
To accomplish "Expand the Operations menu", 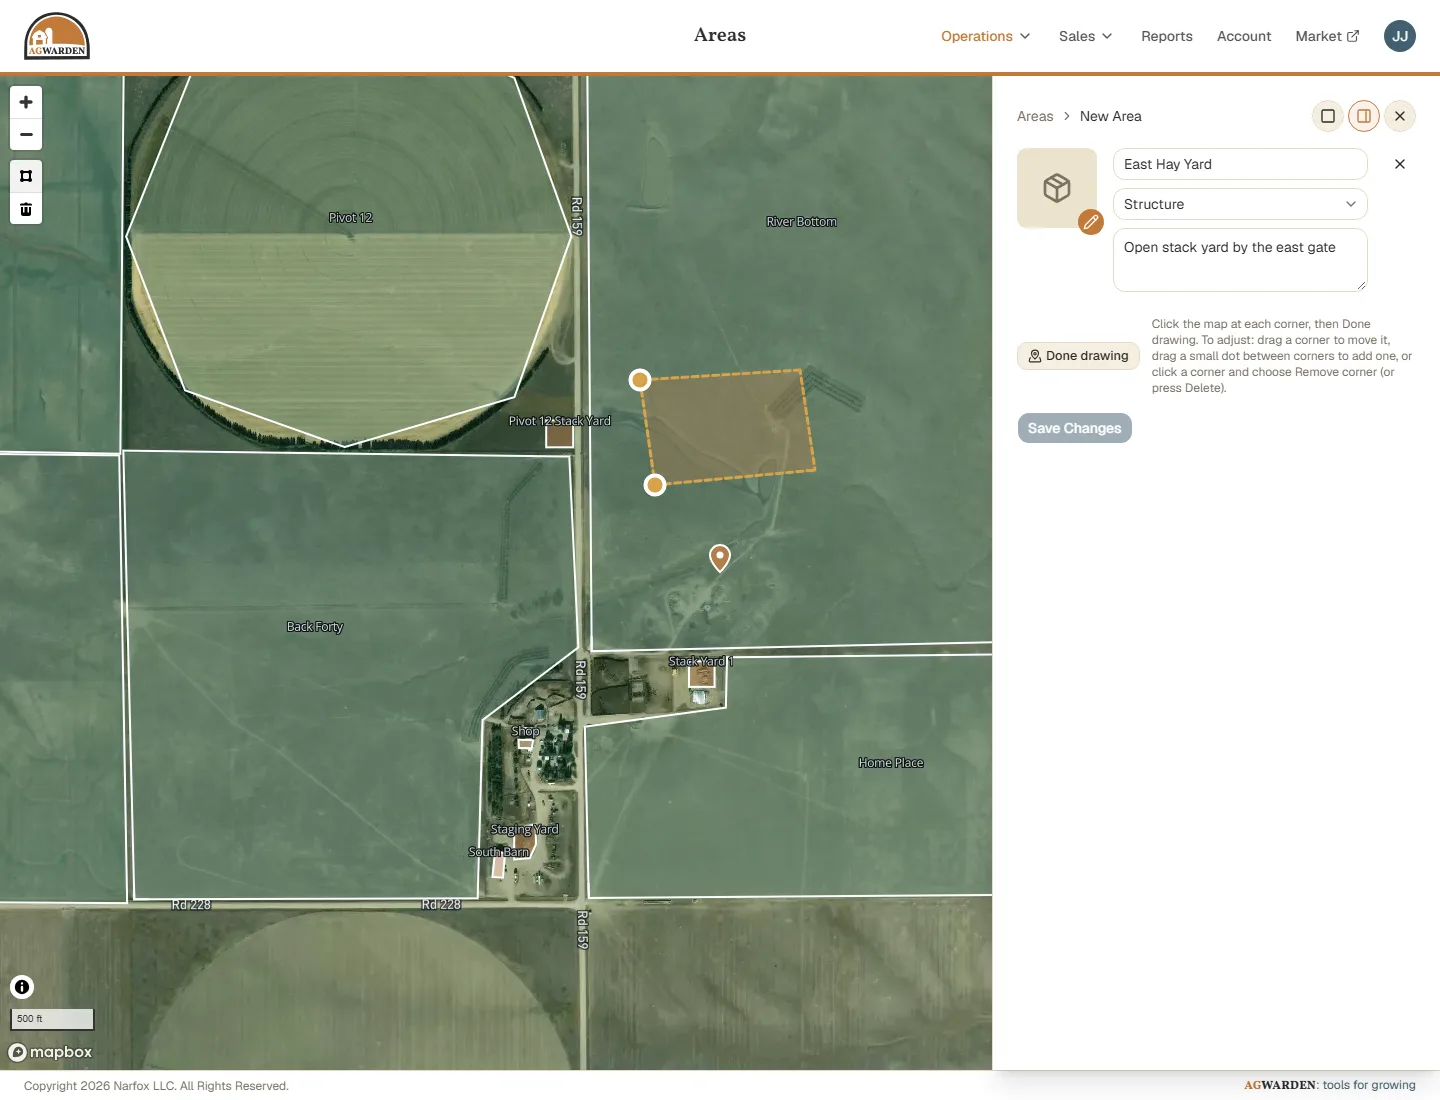I will (985, 36).
